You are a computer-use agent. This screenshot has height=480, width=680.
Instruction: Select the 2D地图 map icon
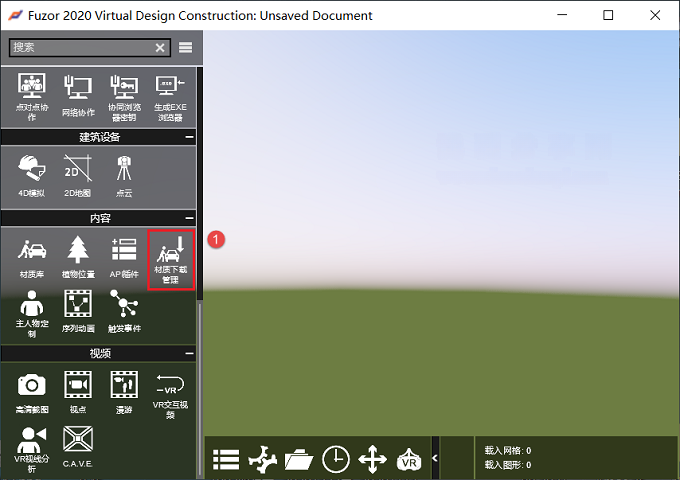78,175
